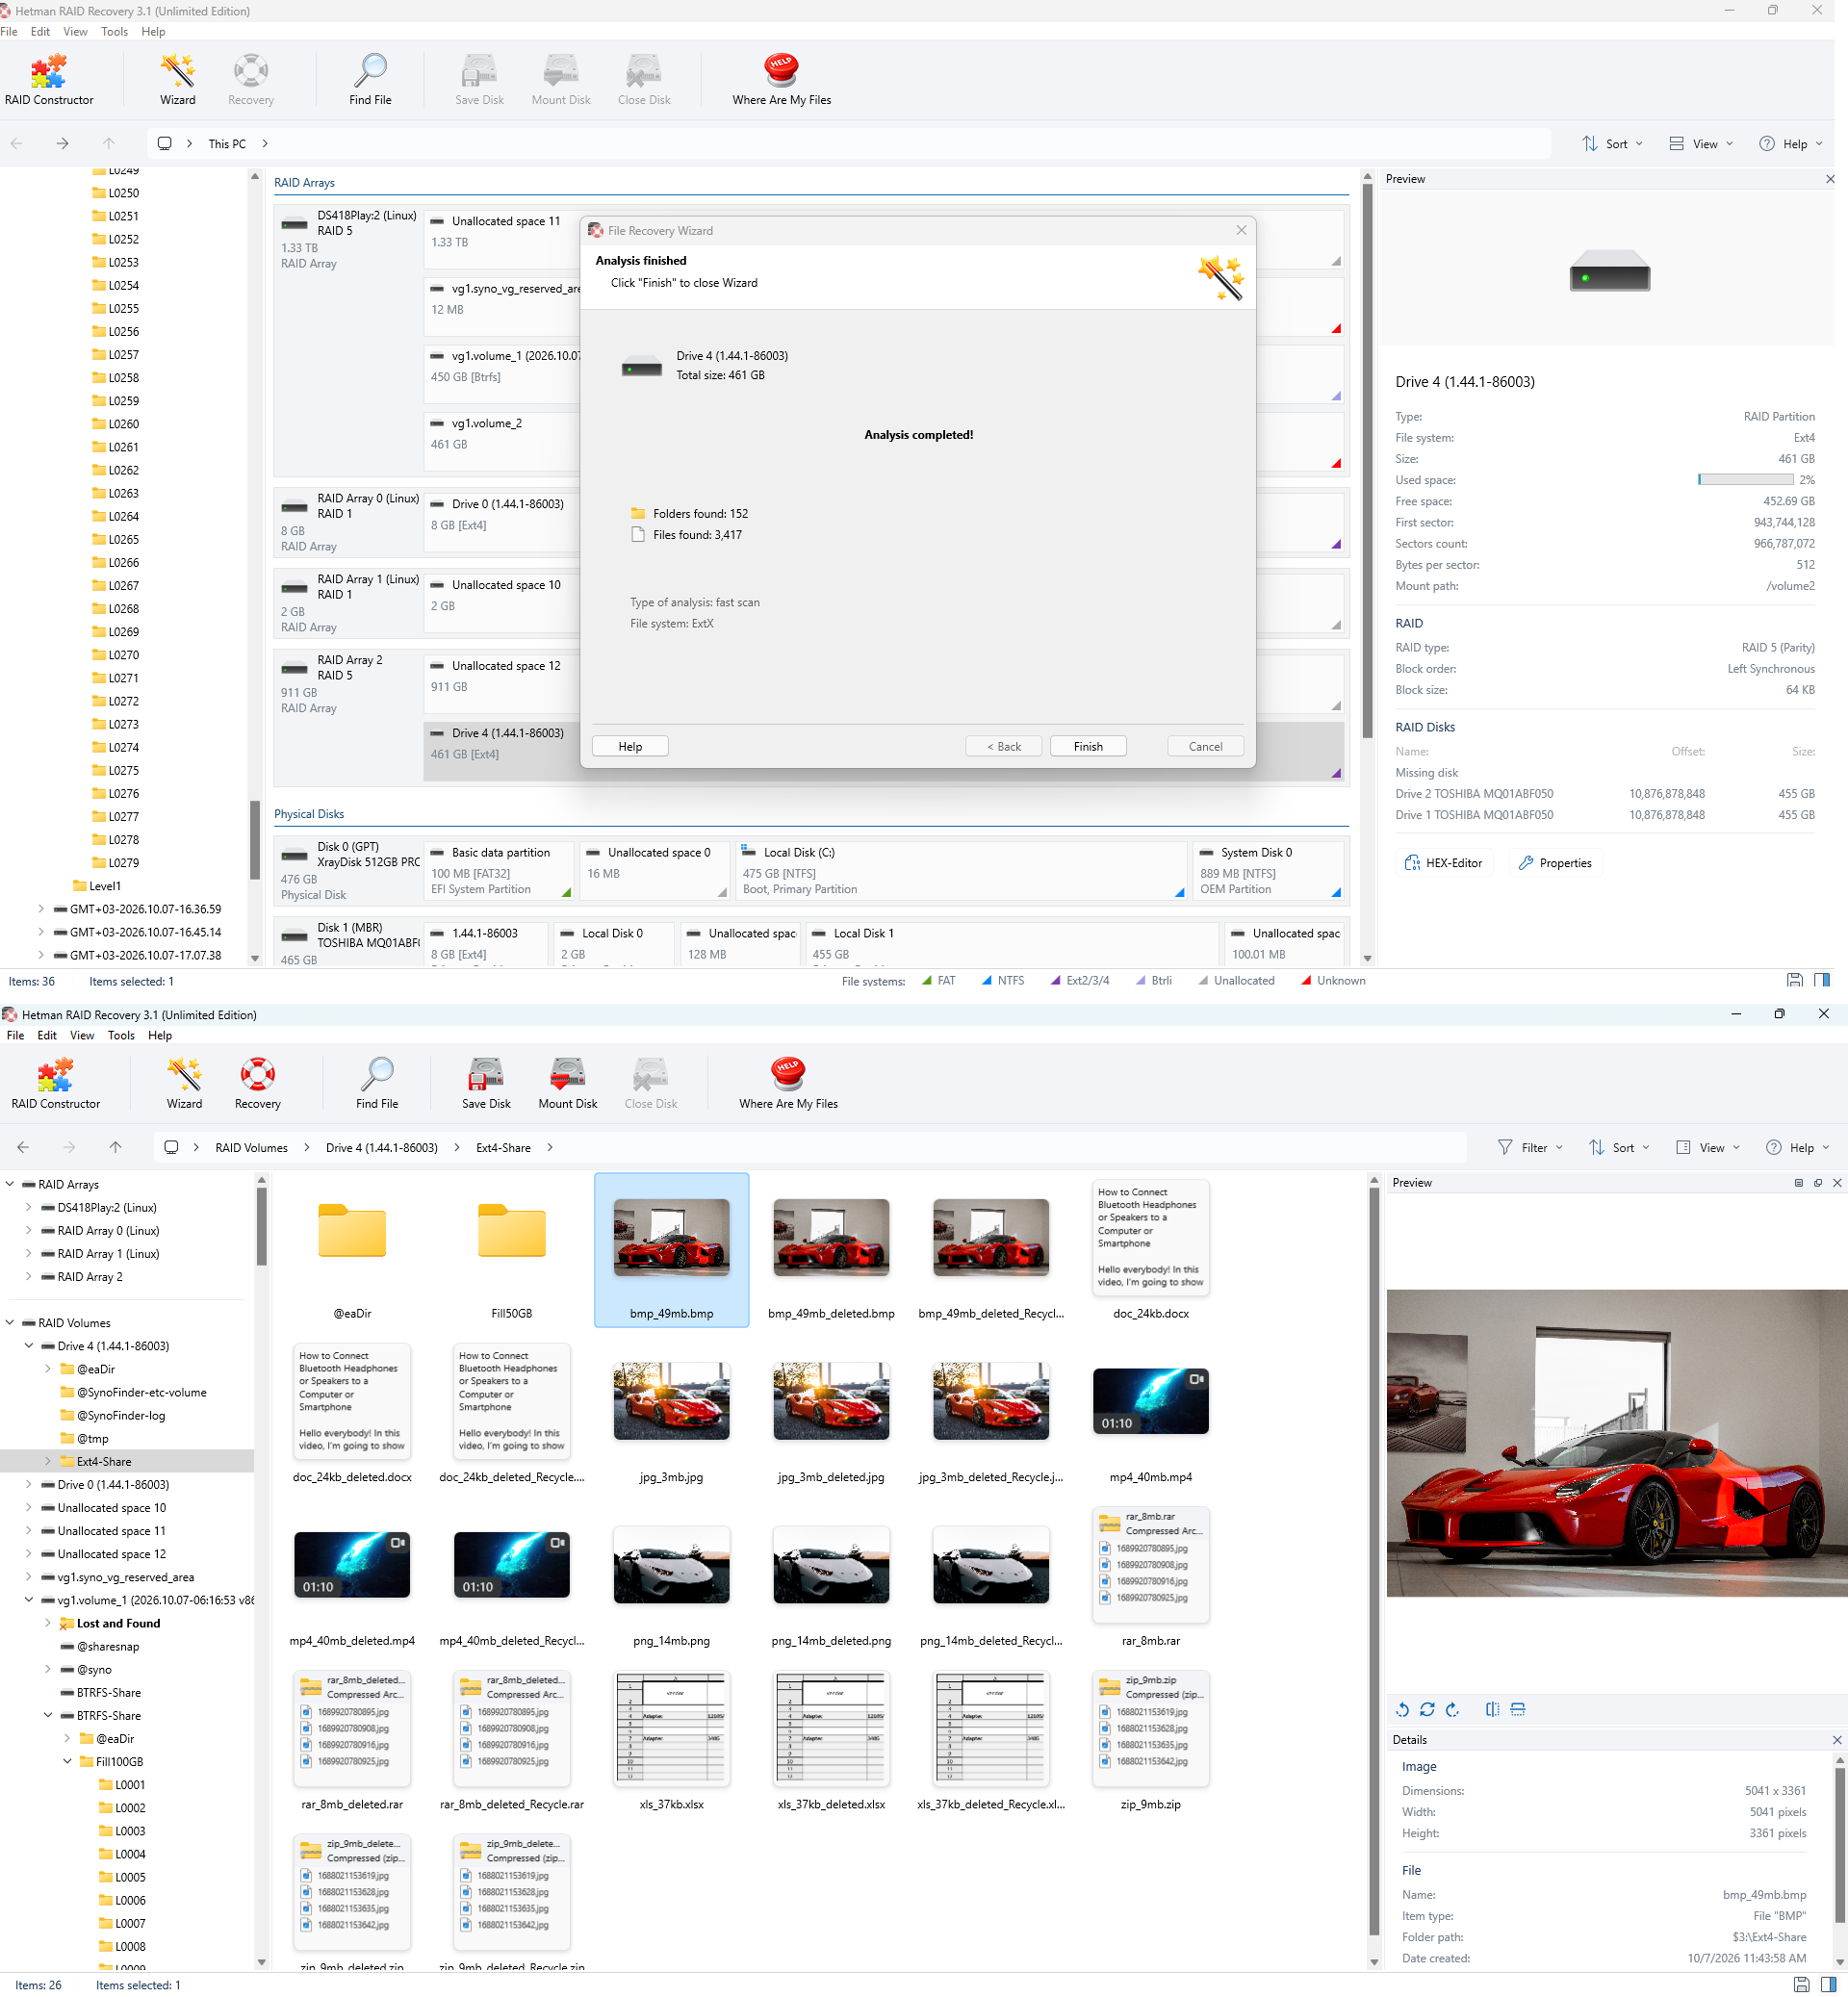Open the Filter dropdown in the lower window
The image size is (1848, 1997).
1530,1148
